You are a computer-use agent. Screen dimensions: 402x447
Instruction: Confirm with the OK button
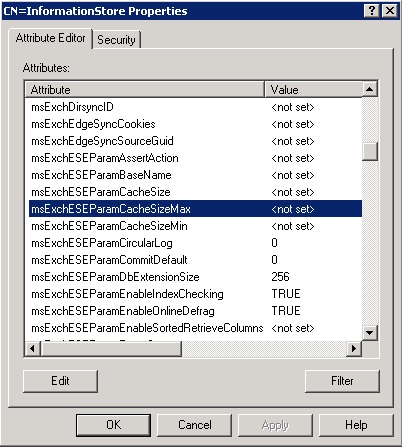[x=113, y=425]
